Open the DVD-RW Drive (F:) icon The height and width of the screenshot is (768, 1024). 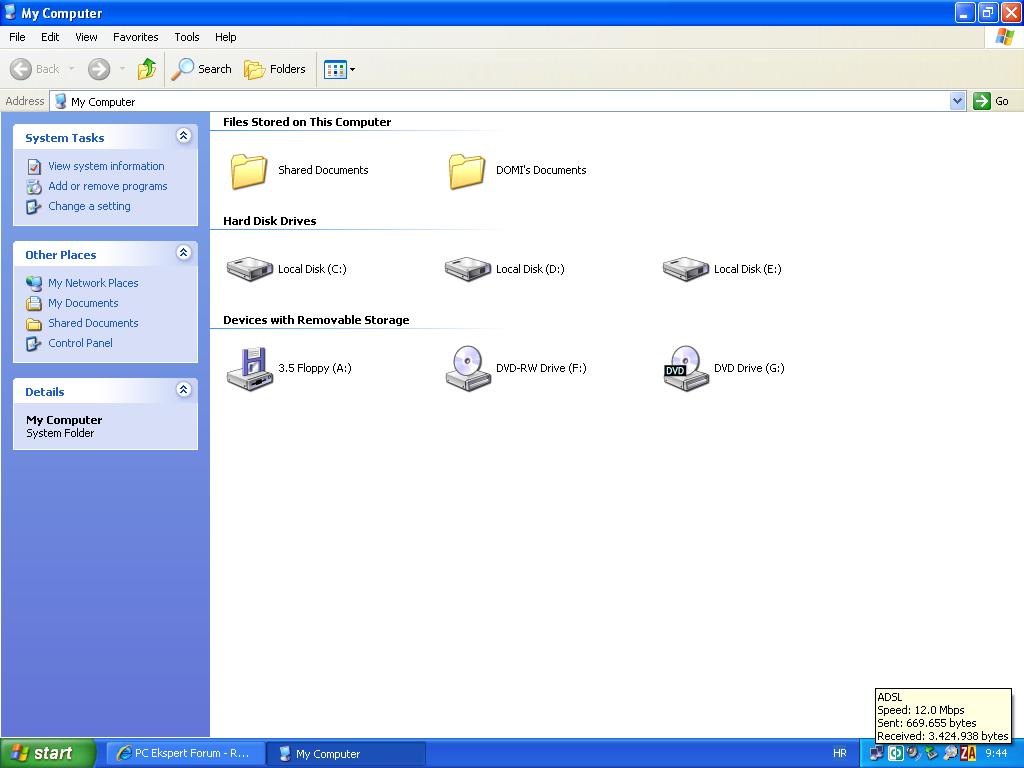pos(467,368)
